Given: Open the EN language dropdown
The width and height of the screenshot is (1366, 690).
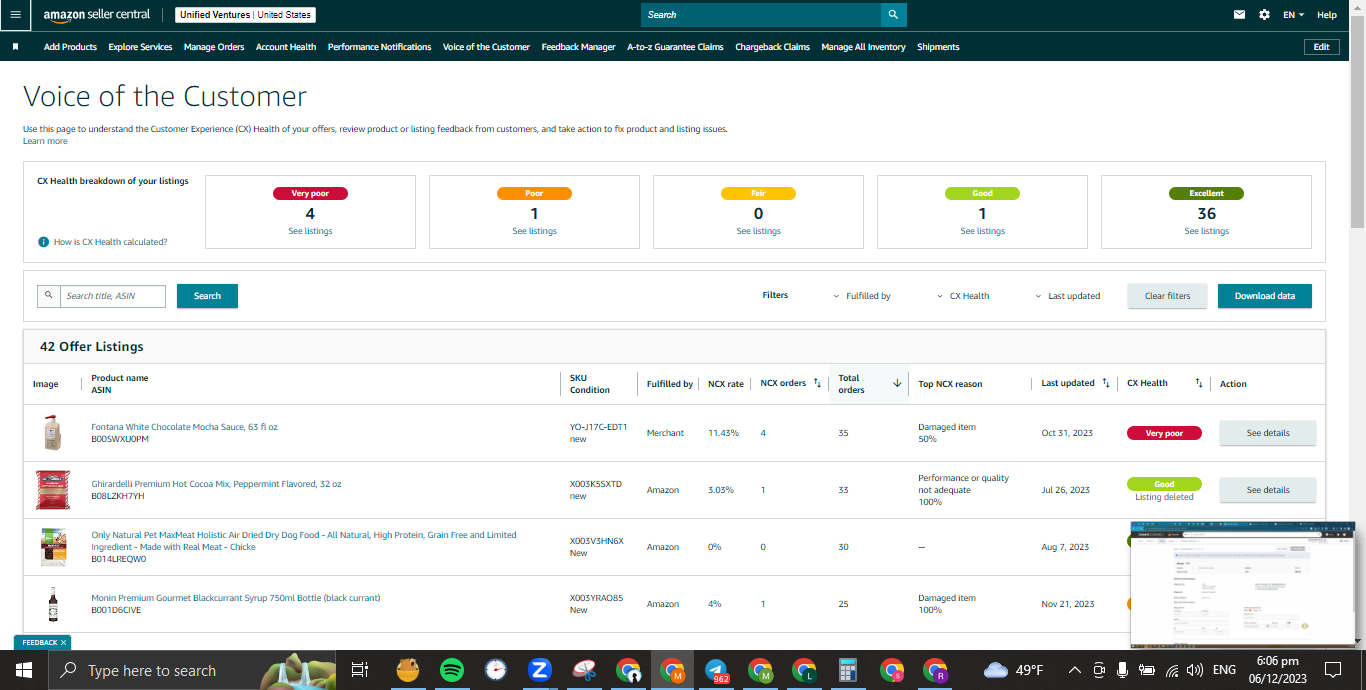Looking at the screenshot, I should (x=1293, y=15).
